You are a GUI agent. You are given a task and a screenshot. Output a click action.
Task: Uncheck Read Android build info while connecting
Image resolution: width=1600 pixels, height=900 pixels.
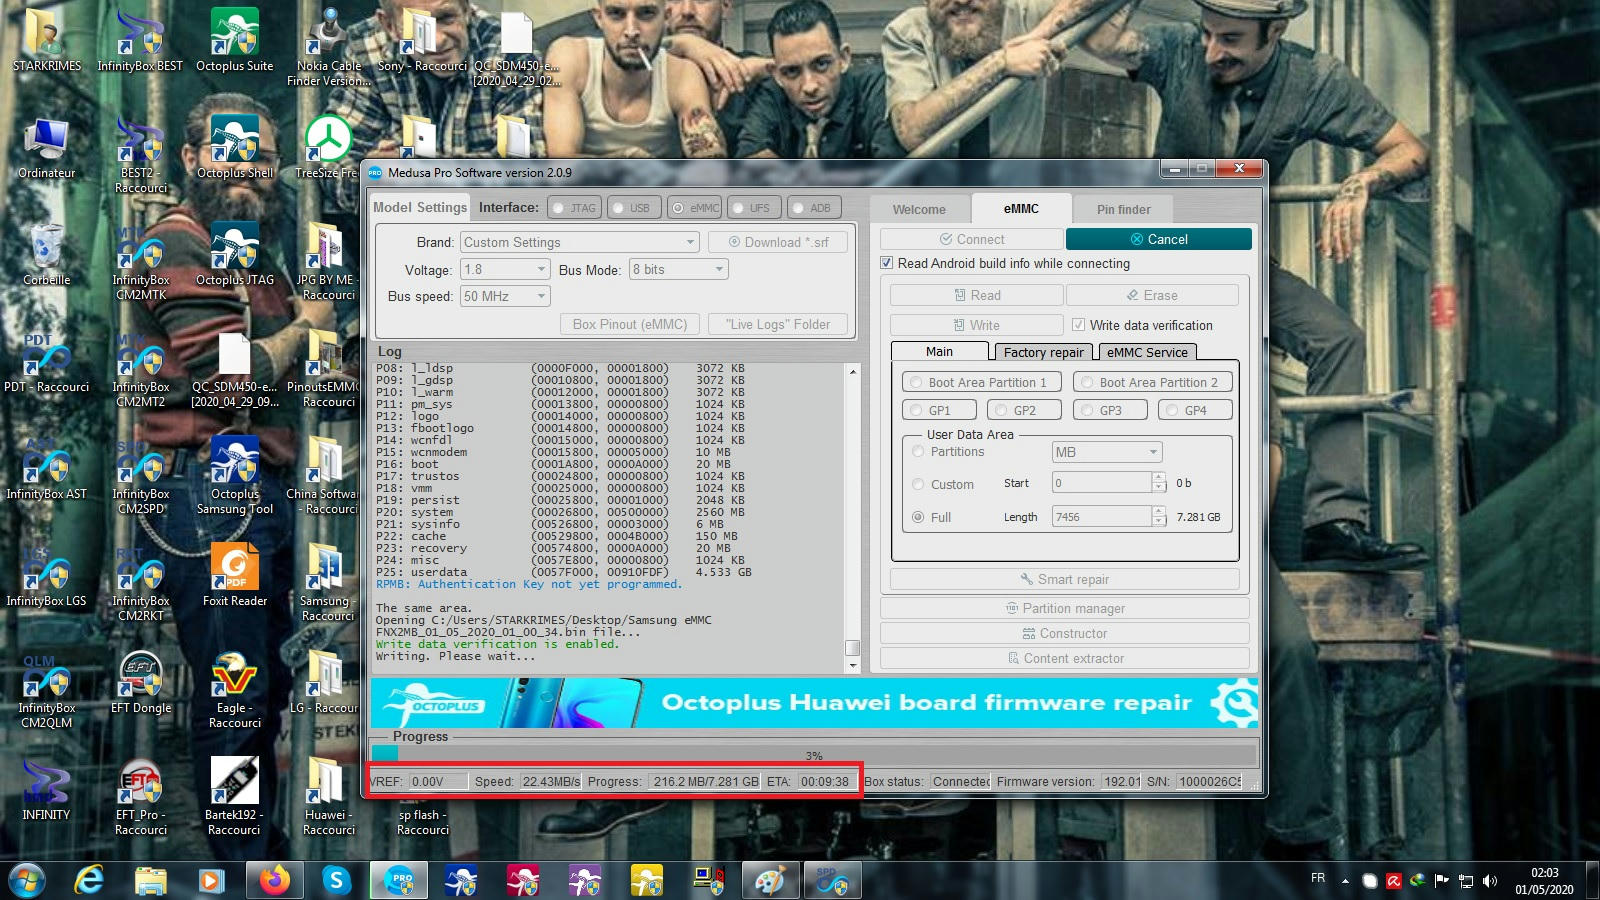coord(887,263)
